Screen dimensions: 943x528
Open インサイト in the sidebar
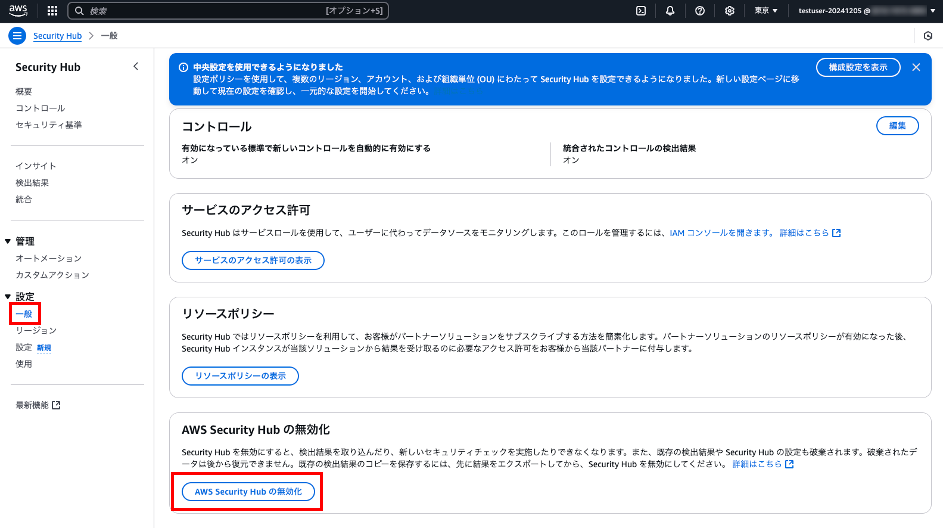coord(35,166)
